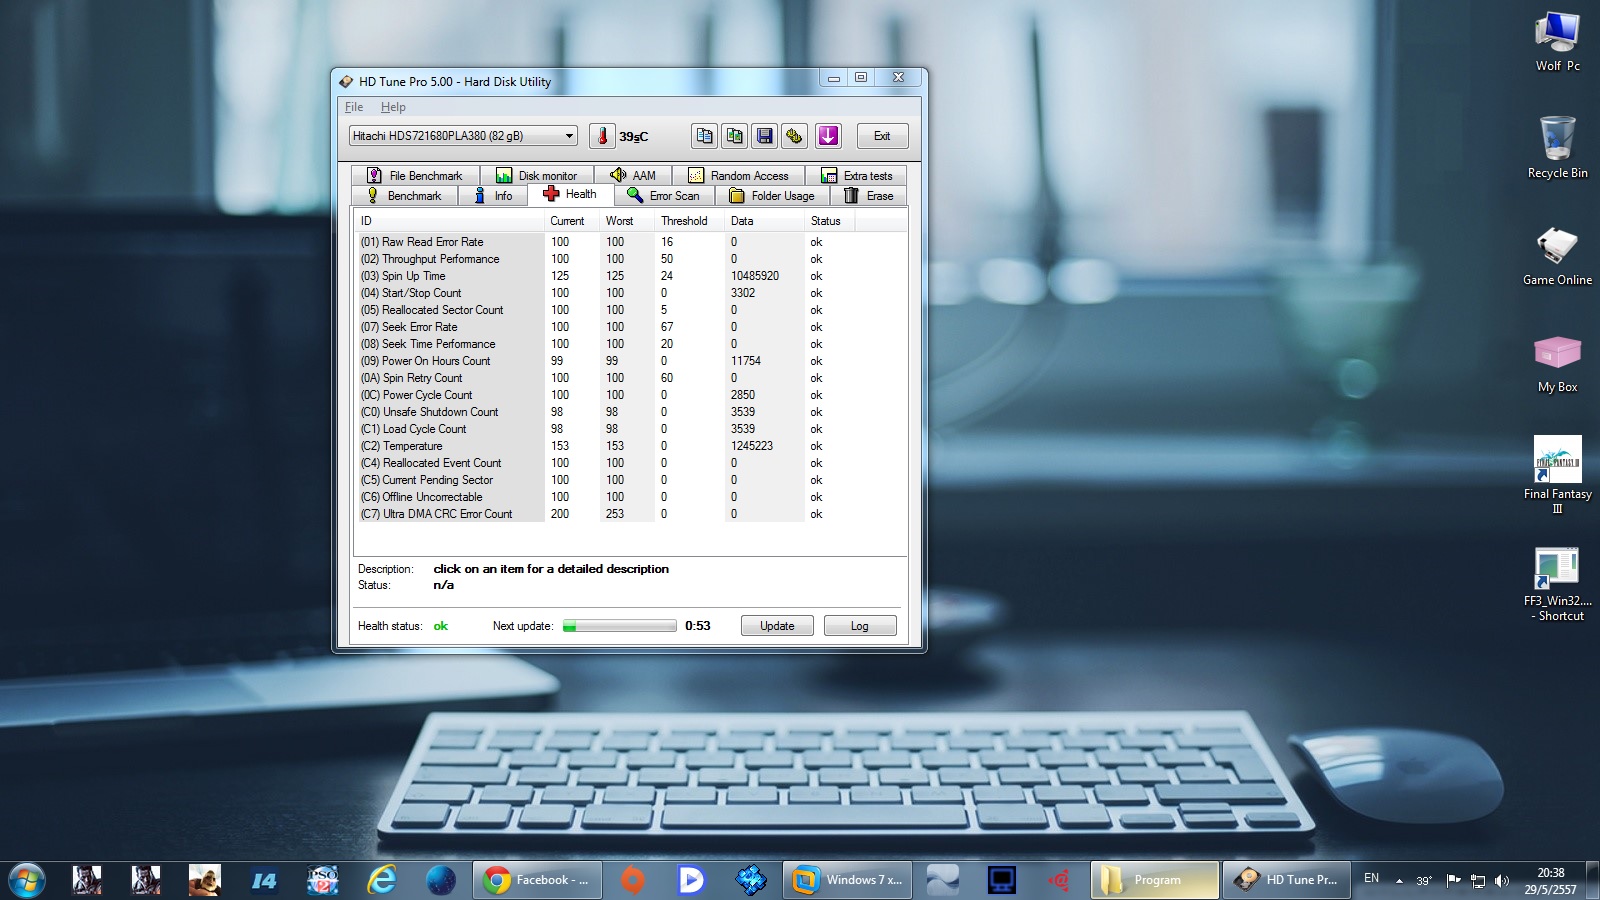1600x900 pixels.
Task: Switch to the Erase tab
Action: click(869, 196)
